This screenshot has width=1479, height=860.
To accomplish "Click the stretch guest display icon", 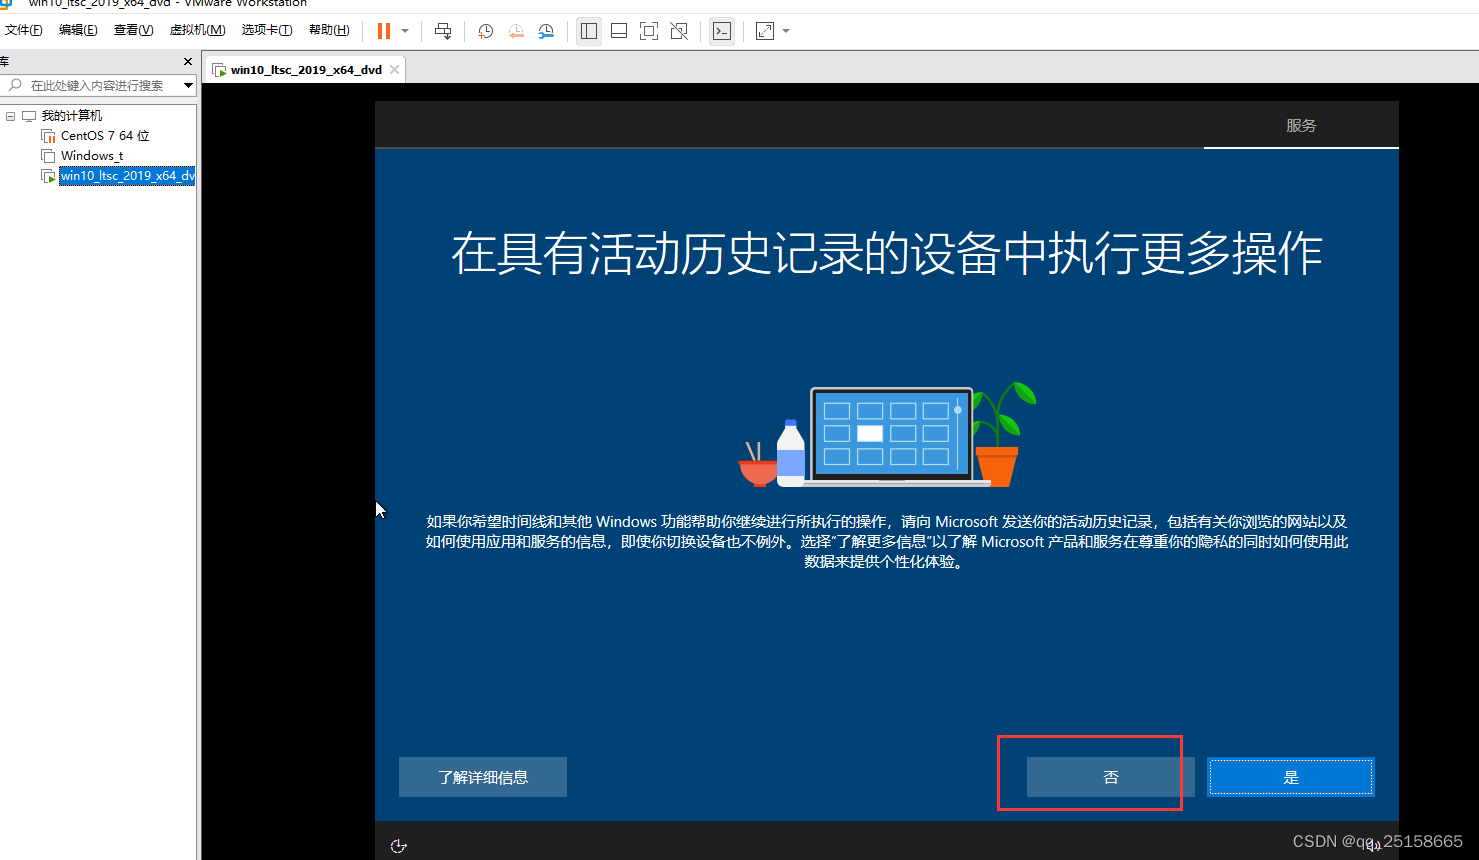I will click(765, 31).
